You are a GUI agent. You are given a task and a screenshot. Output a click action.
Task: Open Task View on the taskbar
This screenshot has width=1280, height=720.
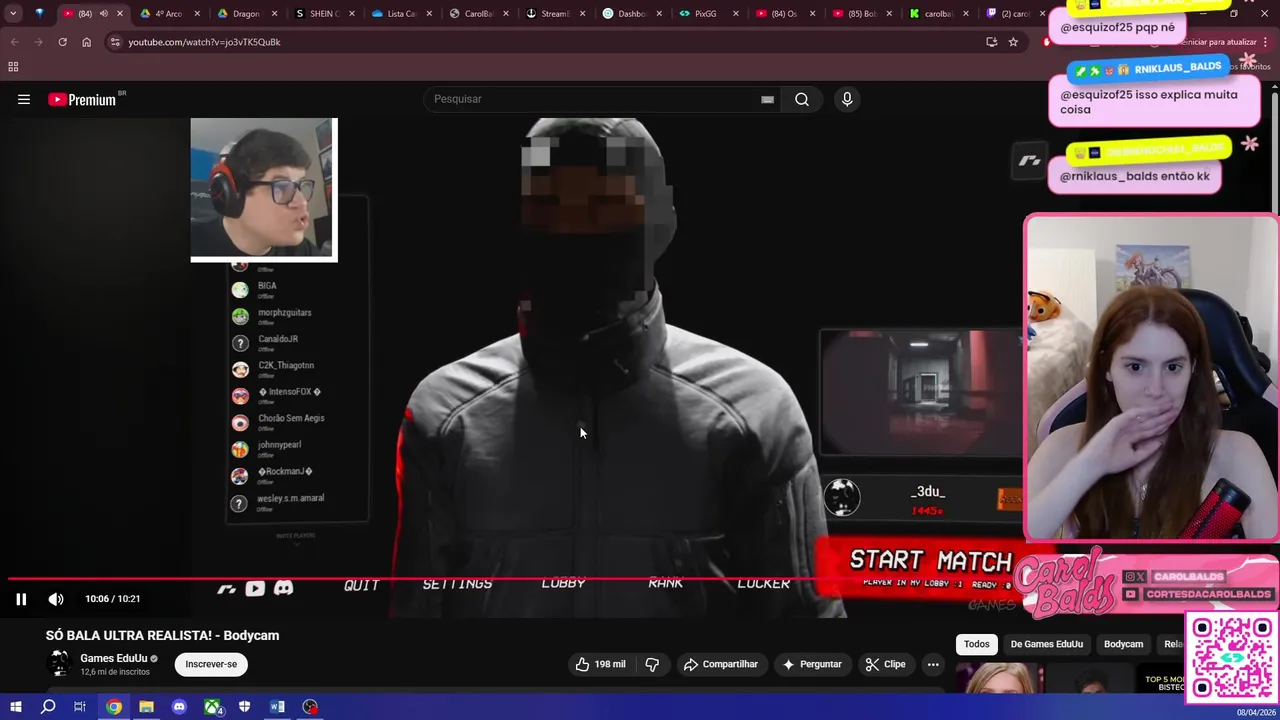point(80,707)
